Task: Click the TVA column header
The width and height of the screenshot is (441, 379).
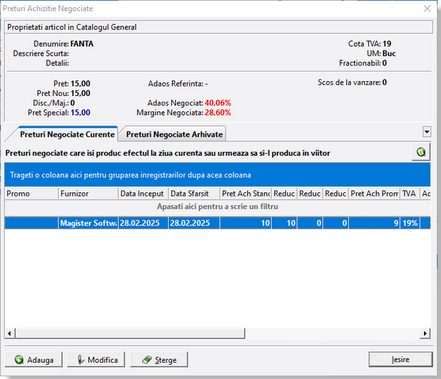Action: tap(409, 194)
